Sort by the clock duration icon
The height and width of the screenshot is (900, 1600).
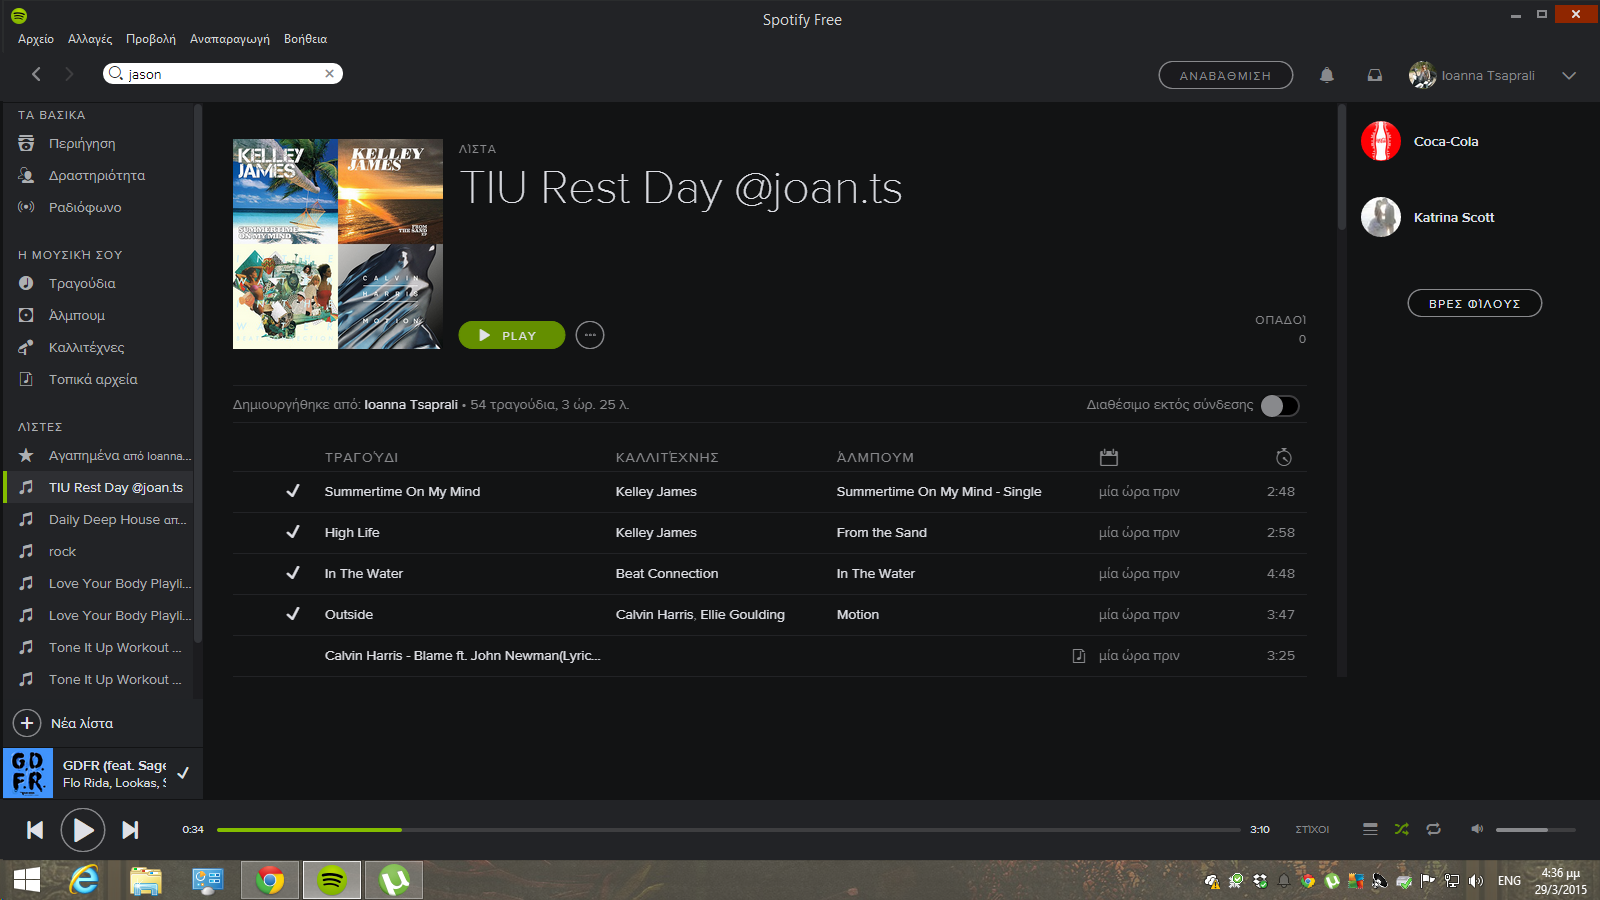(x=1284, y=457)
